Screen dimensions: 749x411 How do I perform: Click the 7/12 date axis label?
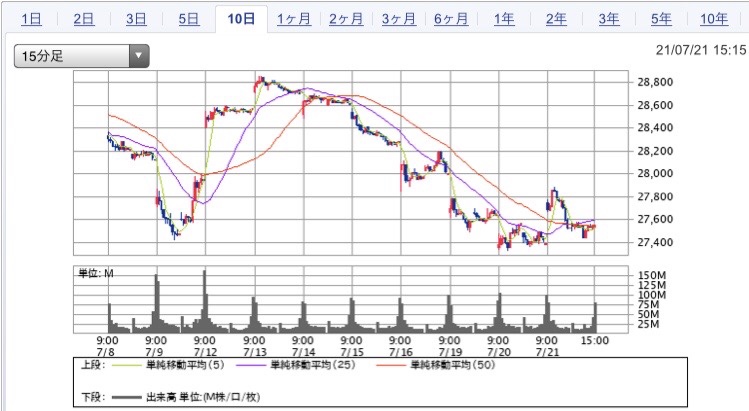[x=204, y=353]
